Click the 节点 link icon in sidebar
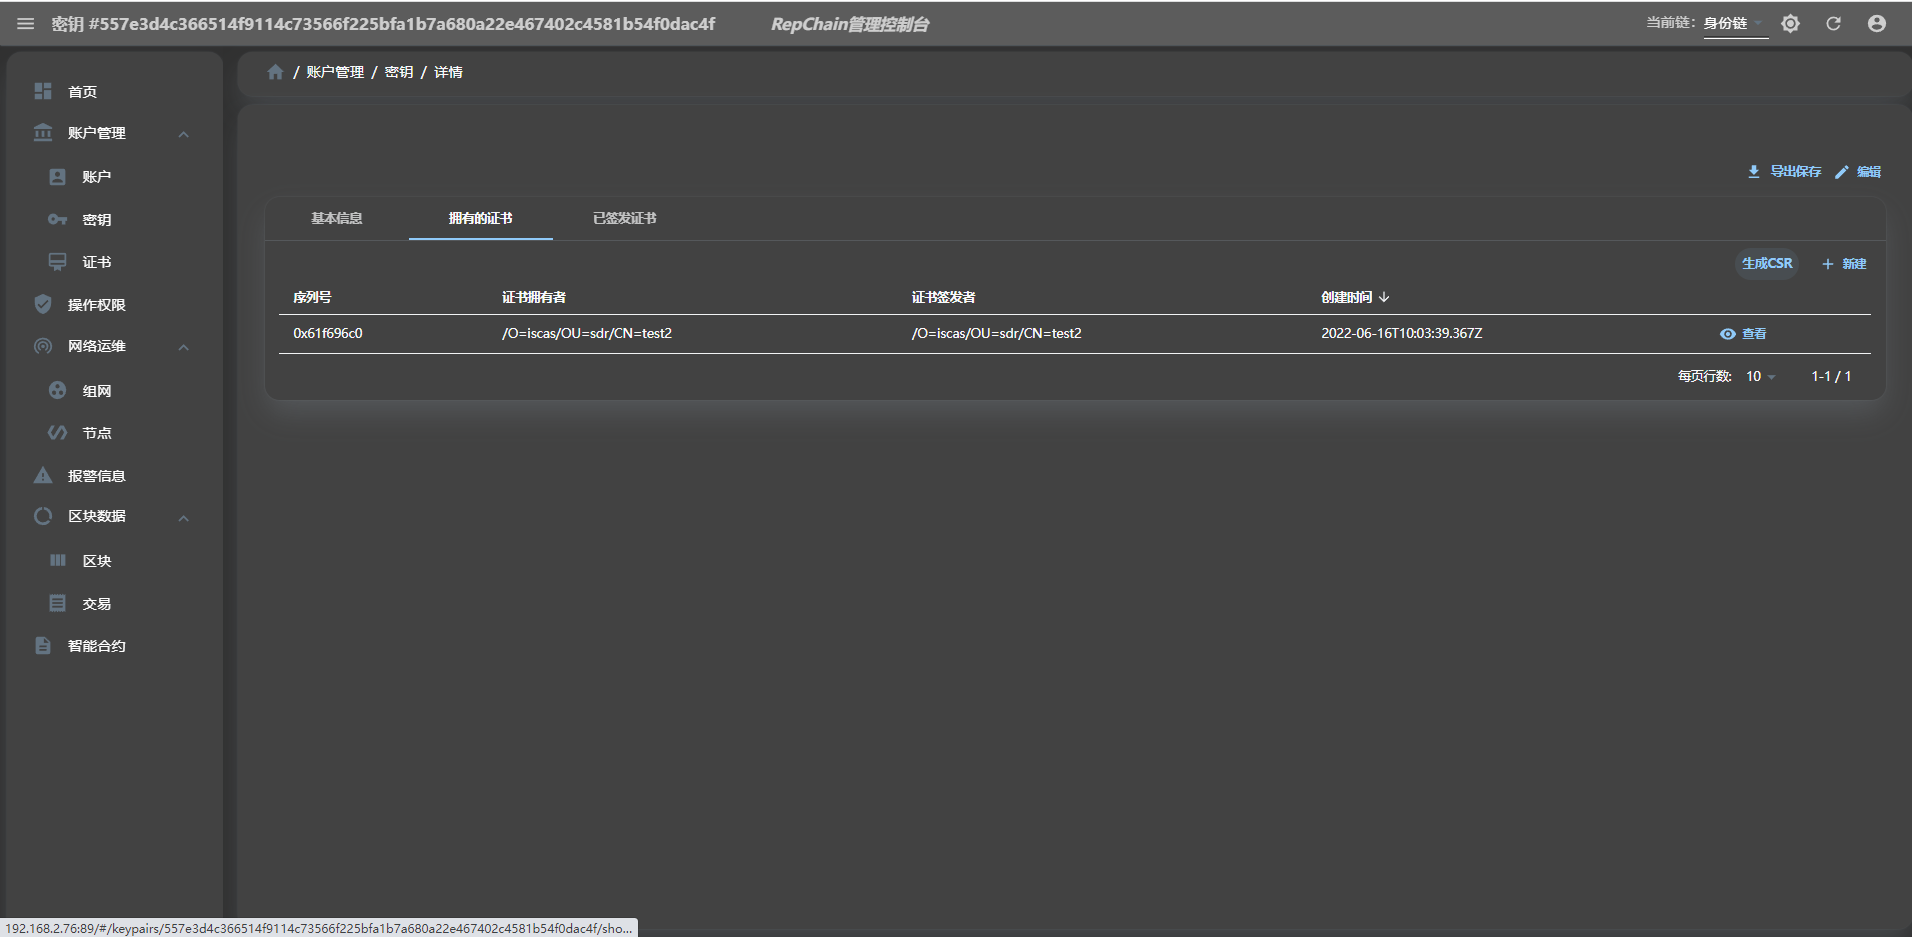This screenshot has width=1912, height=937. (57, 432)
